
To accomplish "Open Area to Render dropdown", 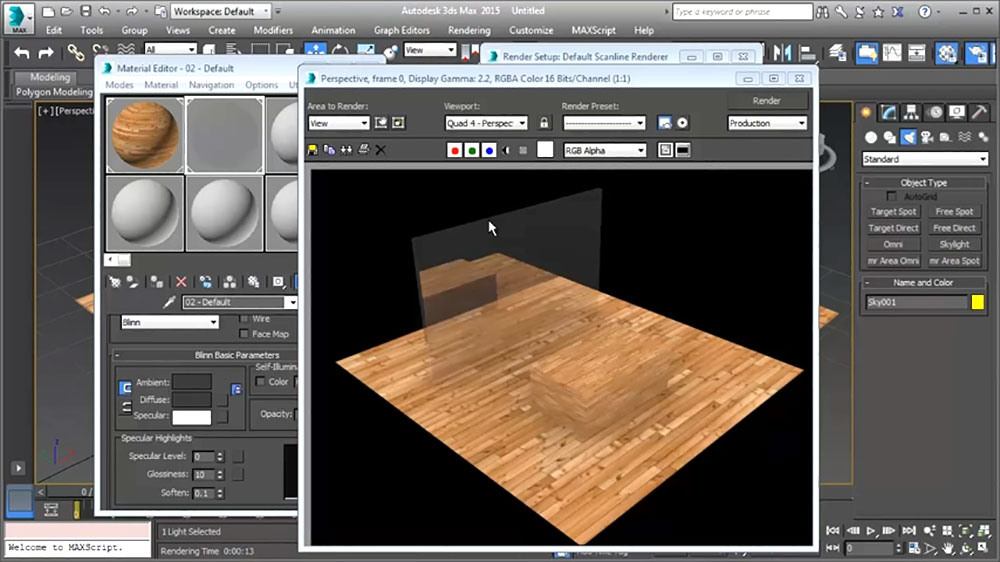I will (x=339, y=123).
